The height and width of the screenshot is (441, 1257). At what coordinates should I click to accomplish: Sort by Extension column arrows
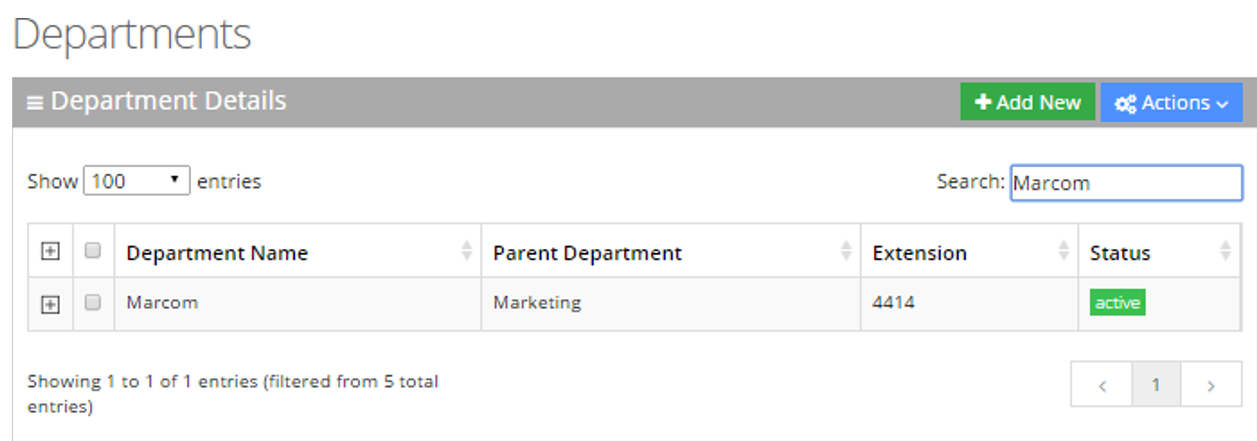pos(1063,252)
